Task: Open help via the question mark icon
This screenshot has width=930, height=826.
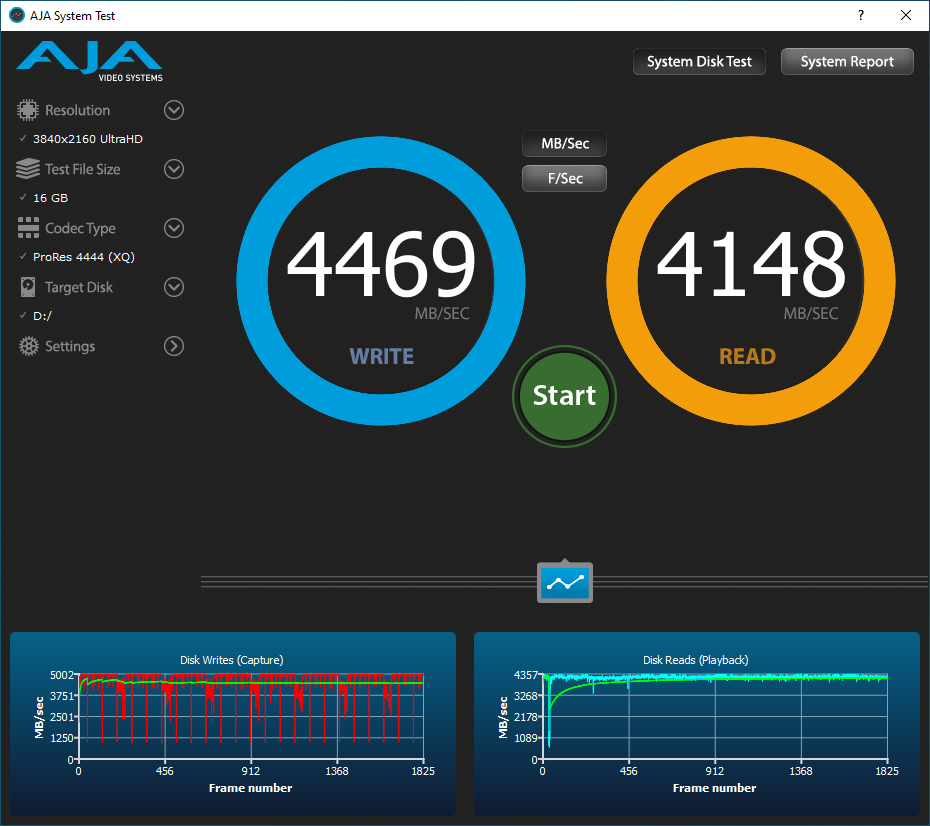Action: point(859,15)
